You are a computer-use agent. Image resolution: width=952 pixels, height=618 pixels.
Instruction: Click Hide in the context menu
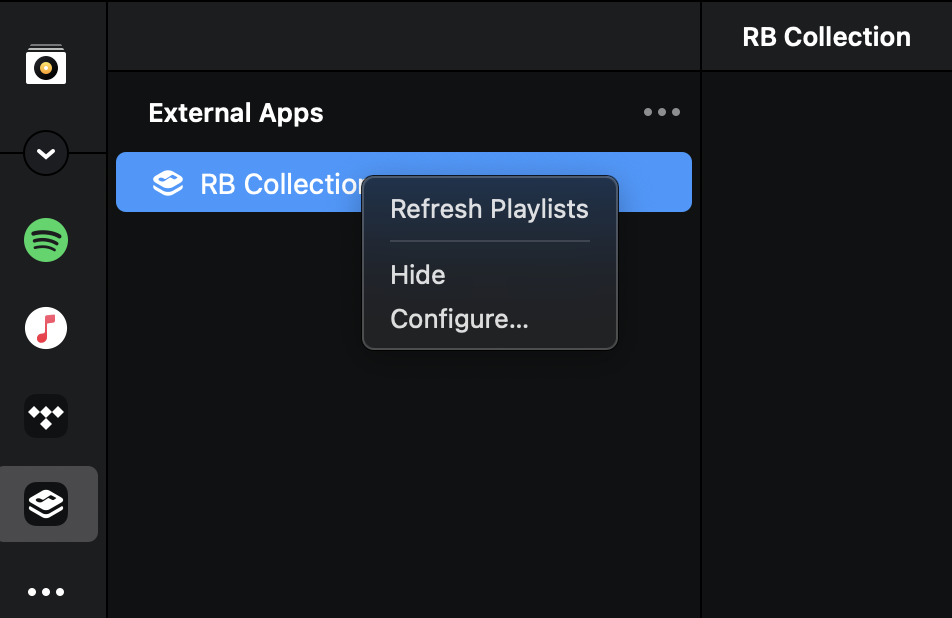(x=418, y=275)
